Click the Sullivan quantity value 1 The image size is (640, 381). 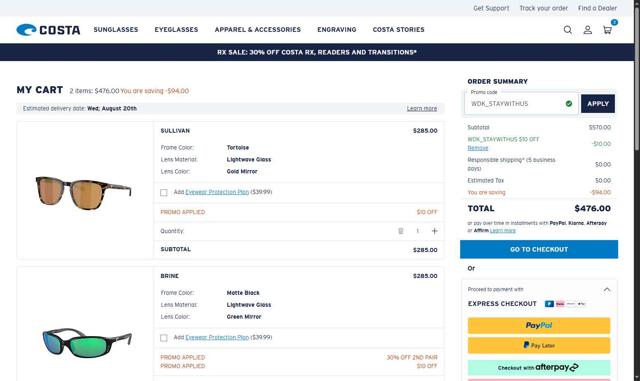(418, 231)
